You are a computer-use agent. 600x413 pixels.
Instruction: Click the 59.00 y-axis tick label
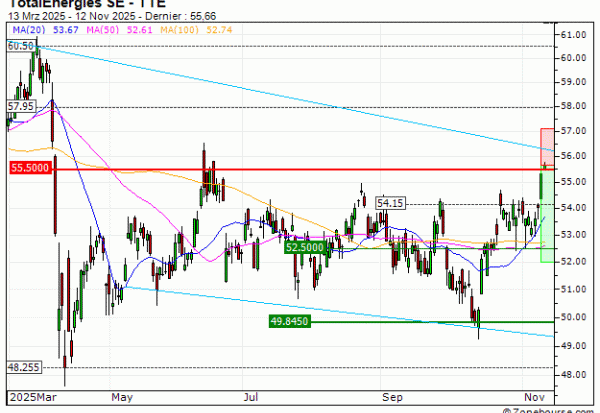[x=573, y=82]
